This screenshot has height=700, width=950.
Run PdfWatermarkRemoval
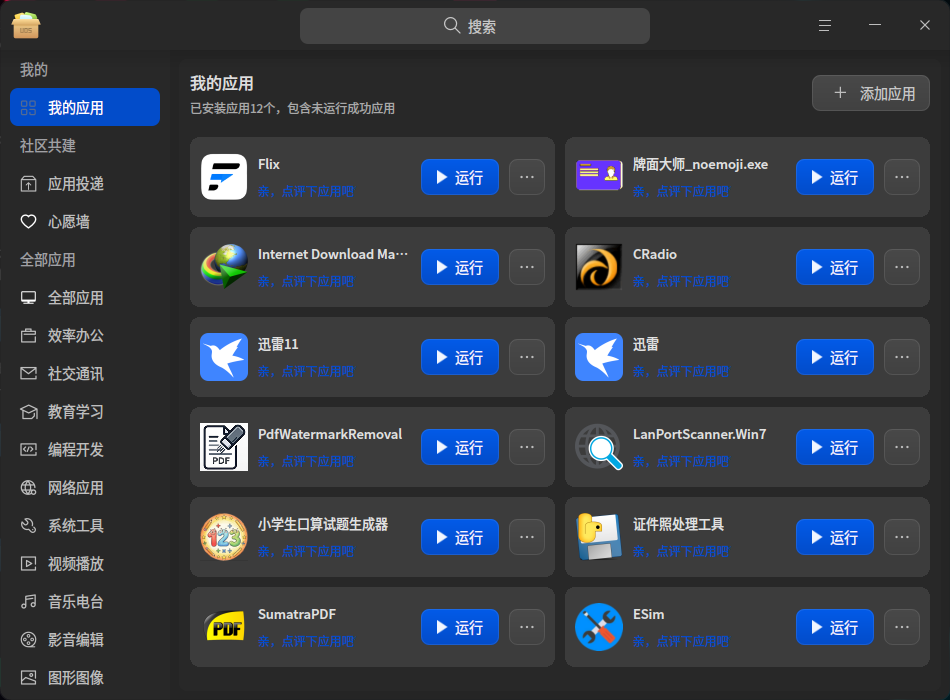pyautogui.click(x=460, y=447)
